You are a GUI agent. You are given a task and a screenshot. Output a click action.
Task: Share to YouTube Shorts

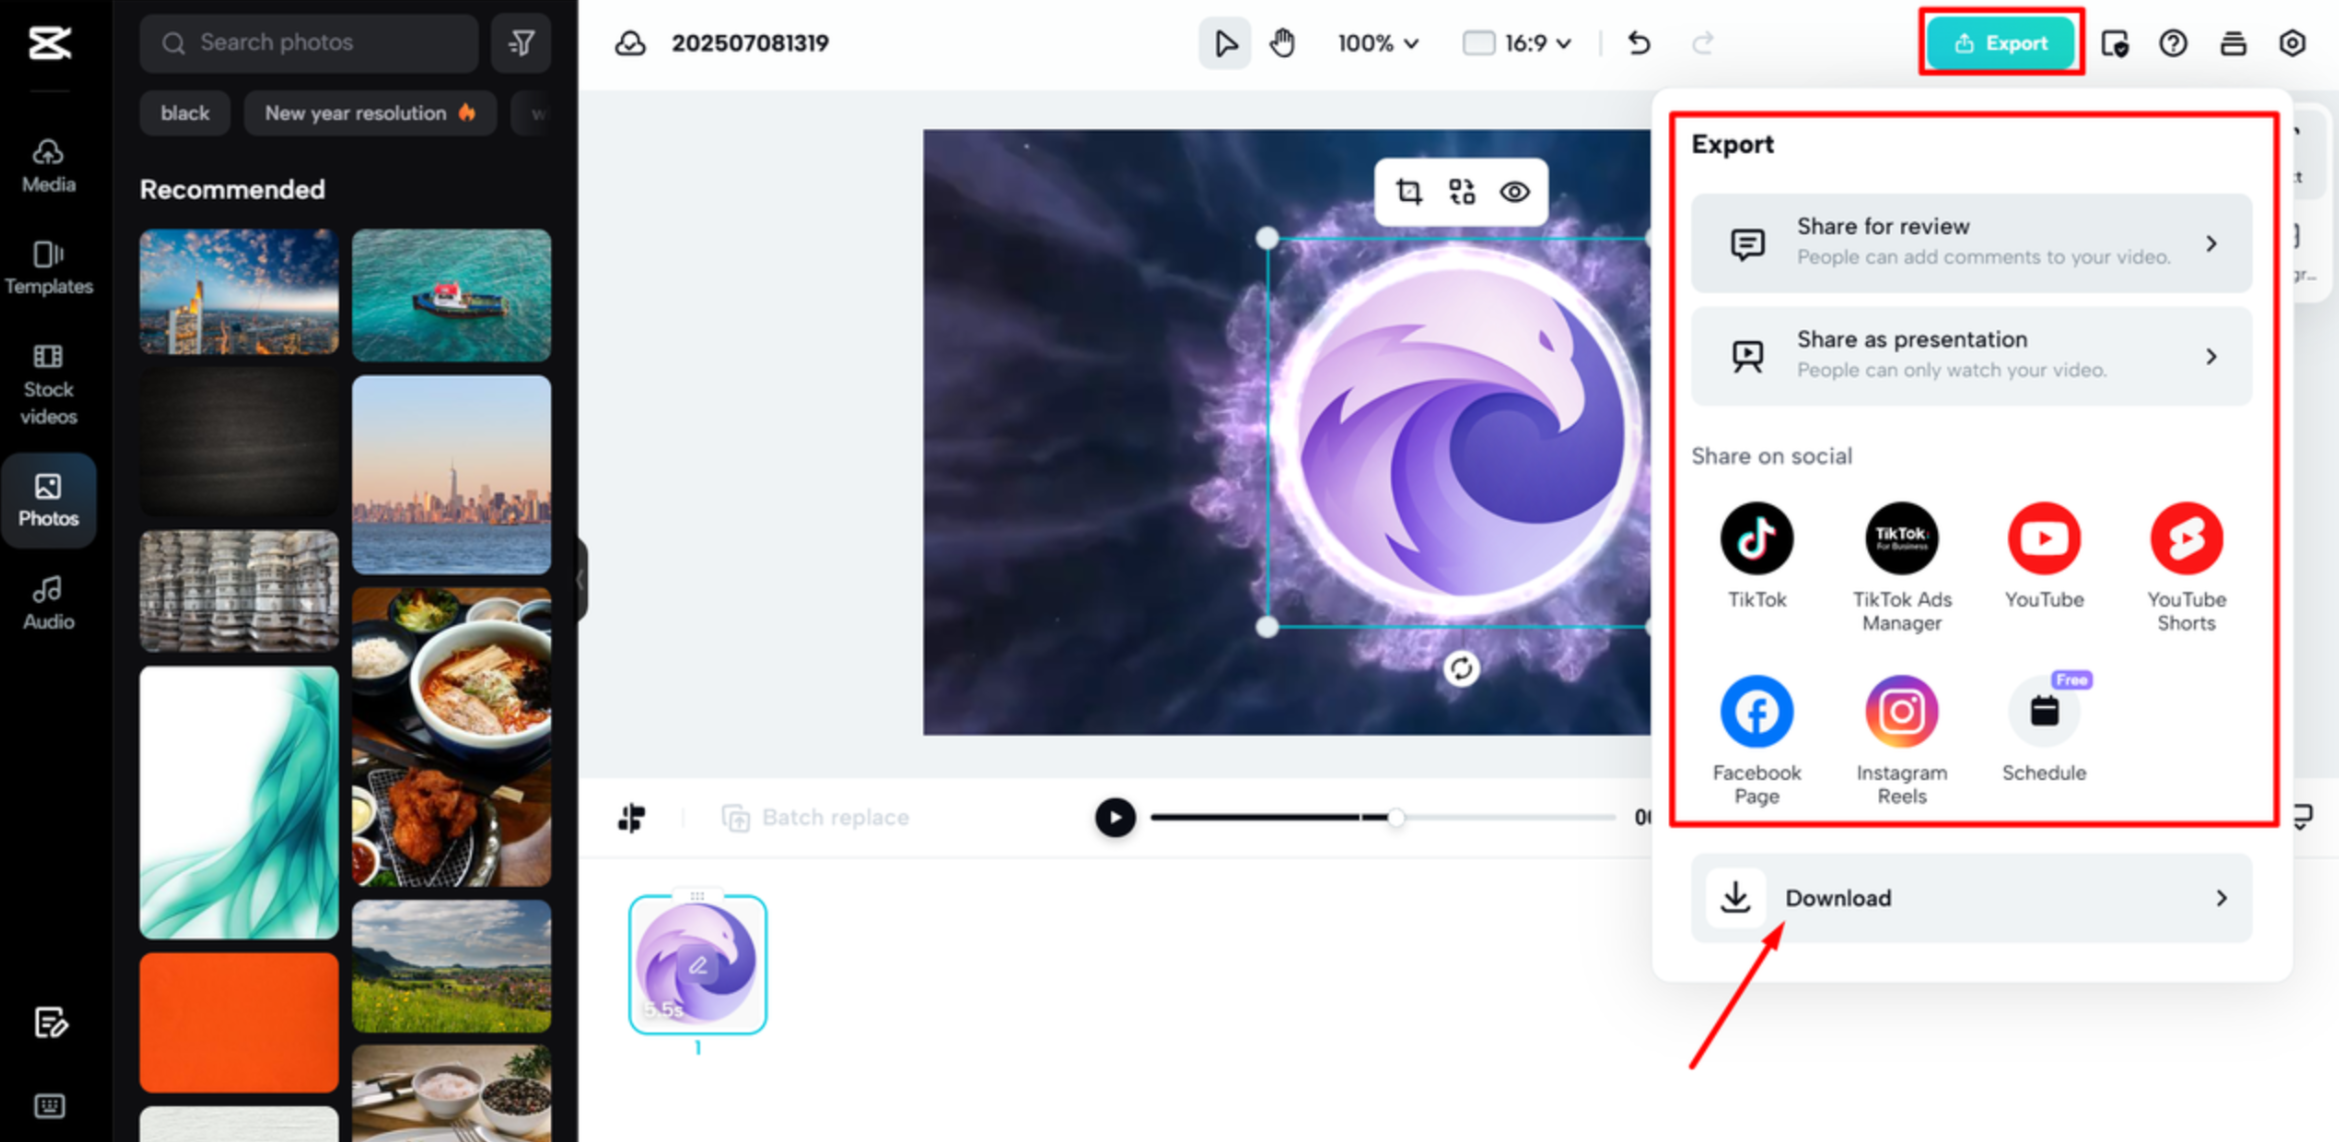point(2187,537)
